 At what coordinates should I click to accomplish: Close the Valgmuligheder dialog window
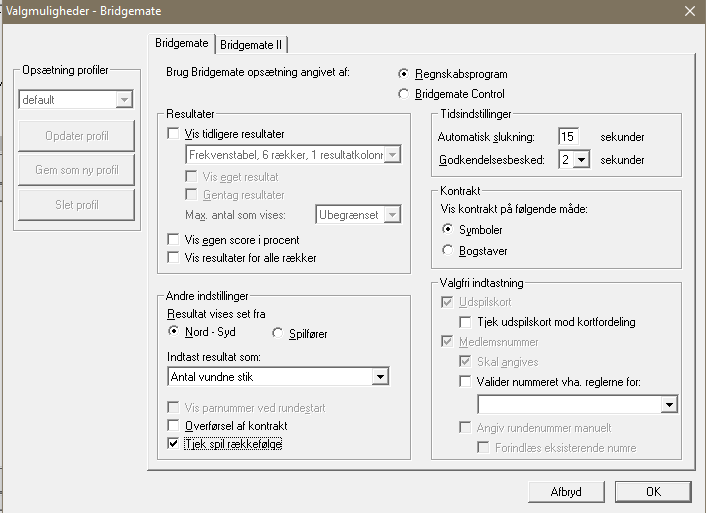click(689, 11)
